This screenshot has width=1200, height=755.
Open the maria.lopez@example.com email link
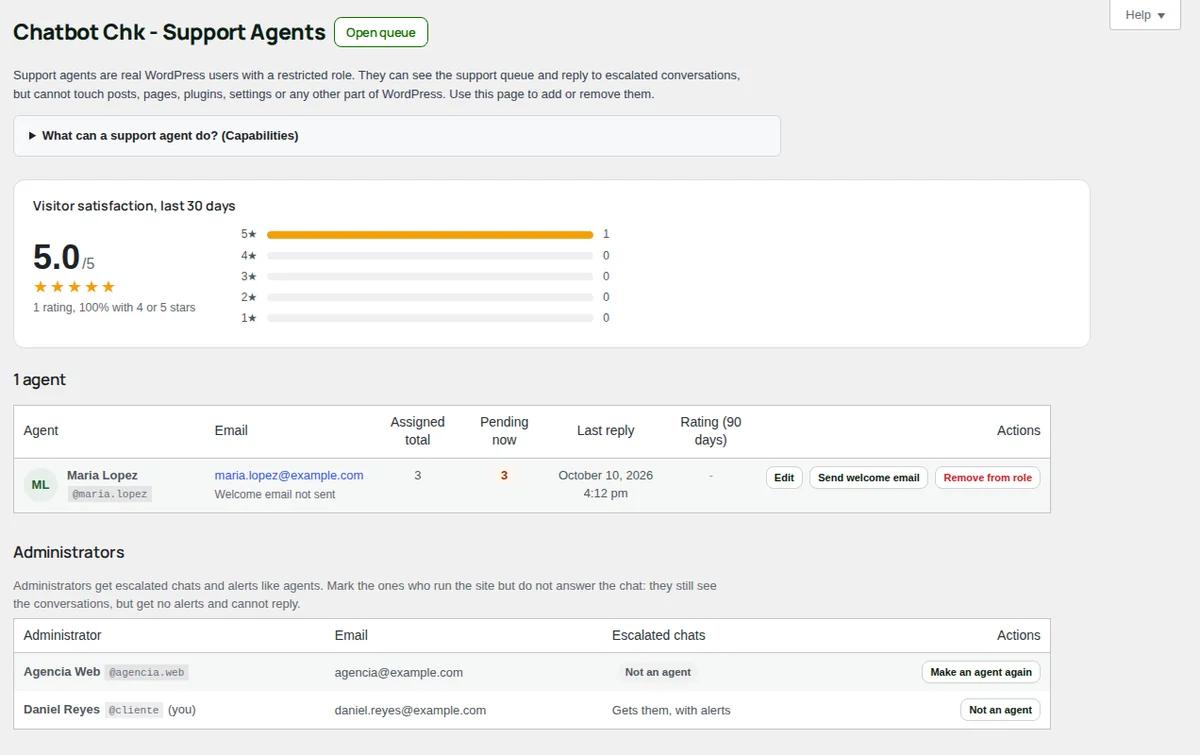coord(289,475)
